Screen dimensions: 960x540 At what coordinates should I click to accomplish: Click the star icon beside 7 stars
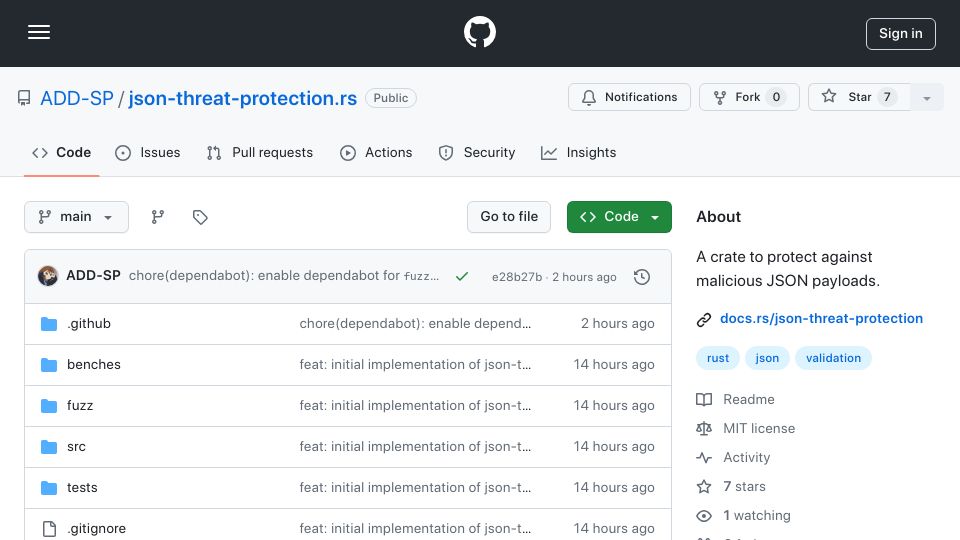(x=704, y=486)
